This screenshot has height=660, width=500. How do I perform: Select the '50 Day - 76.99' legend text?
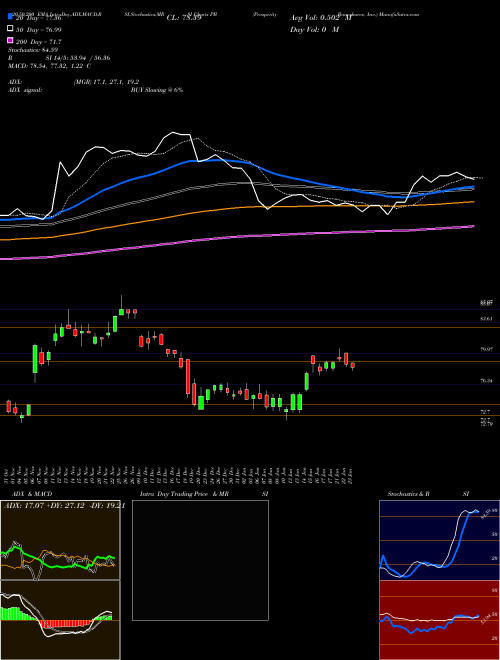click(x=39, y=29)
